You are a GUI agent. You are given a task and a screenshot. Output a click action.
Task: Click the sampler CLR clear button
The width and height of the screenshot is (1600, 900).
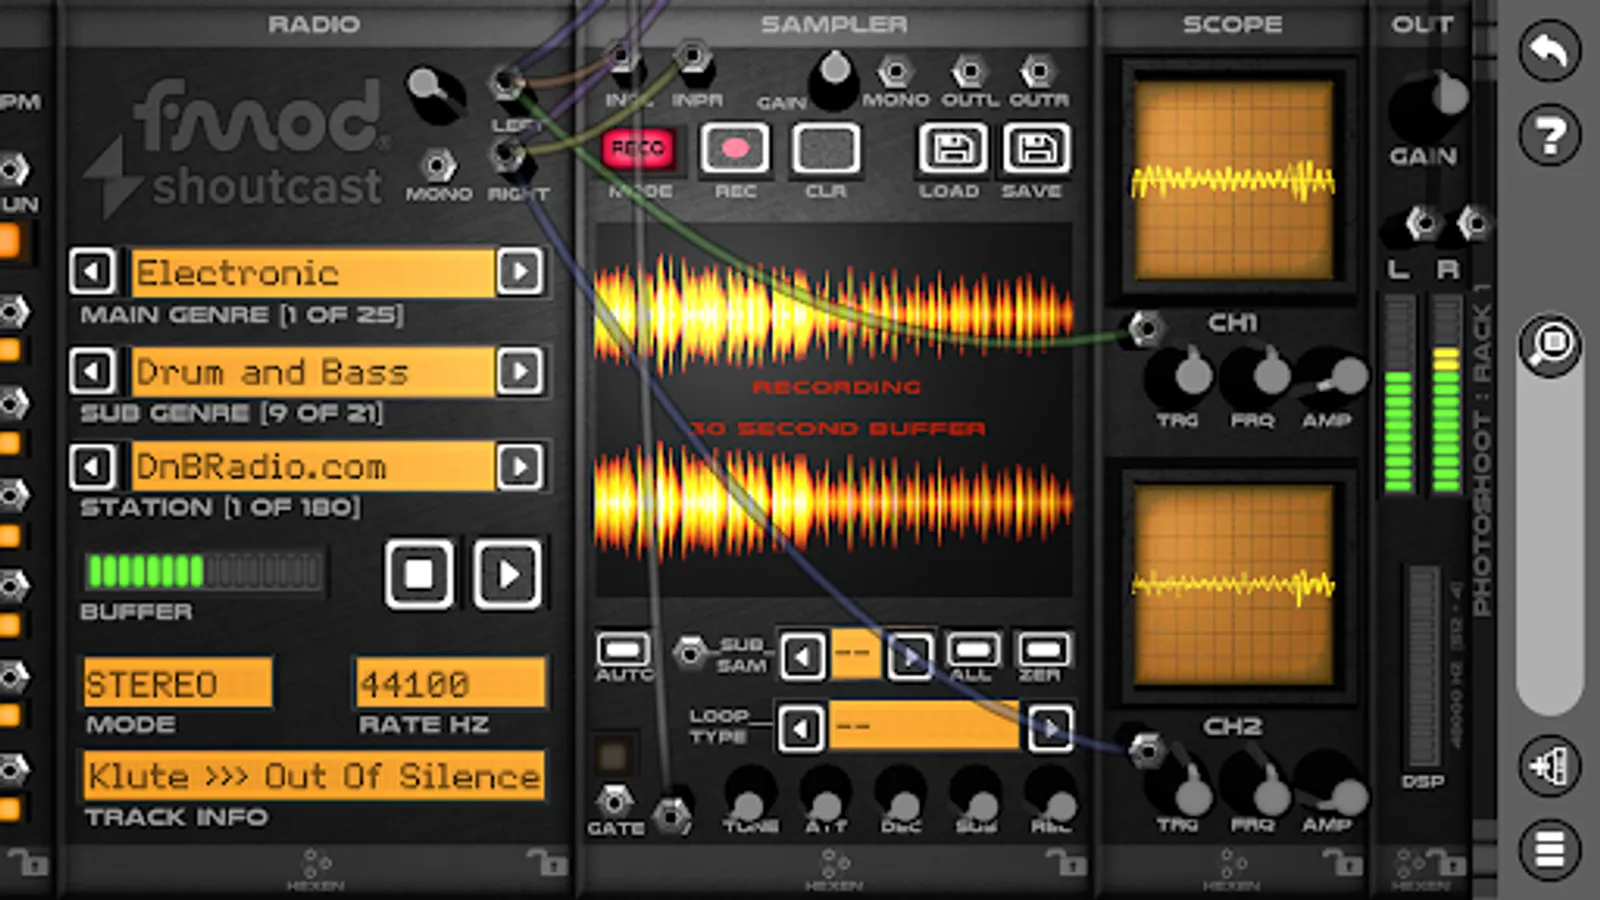click(x=826, y=149)
